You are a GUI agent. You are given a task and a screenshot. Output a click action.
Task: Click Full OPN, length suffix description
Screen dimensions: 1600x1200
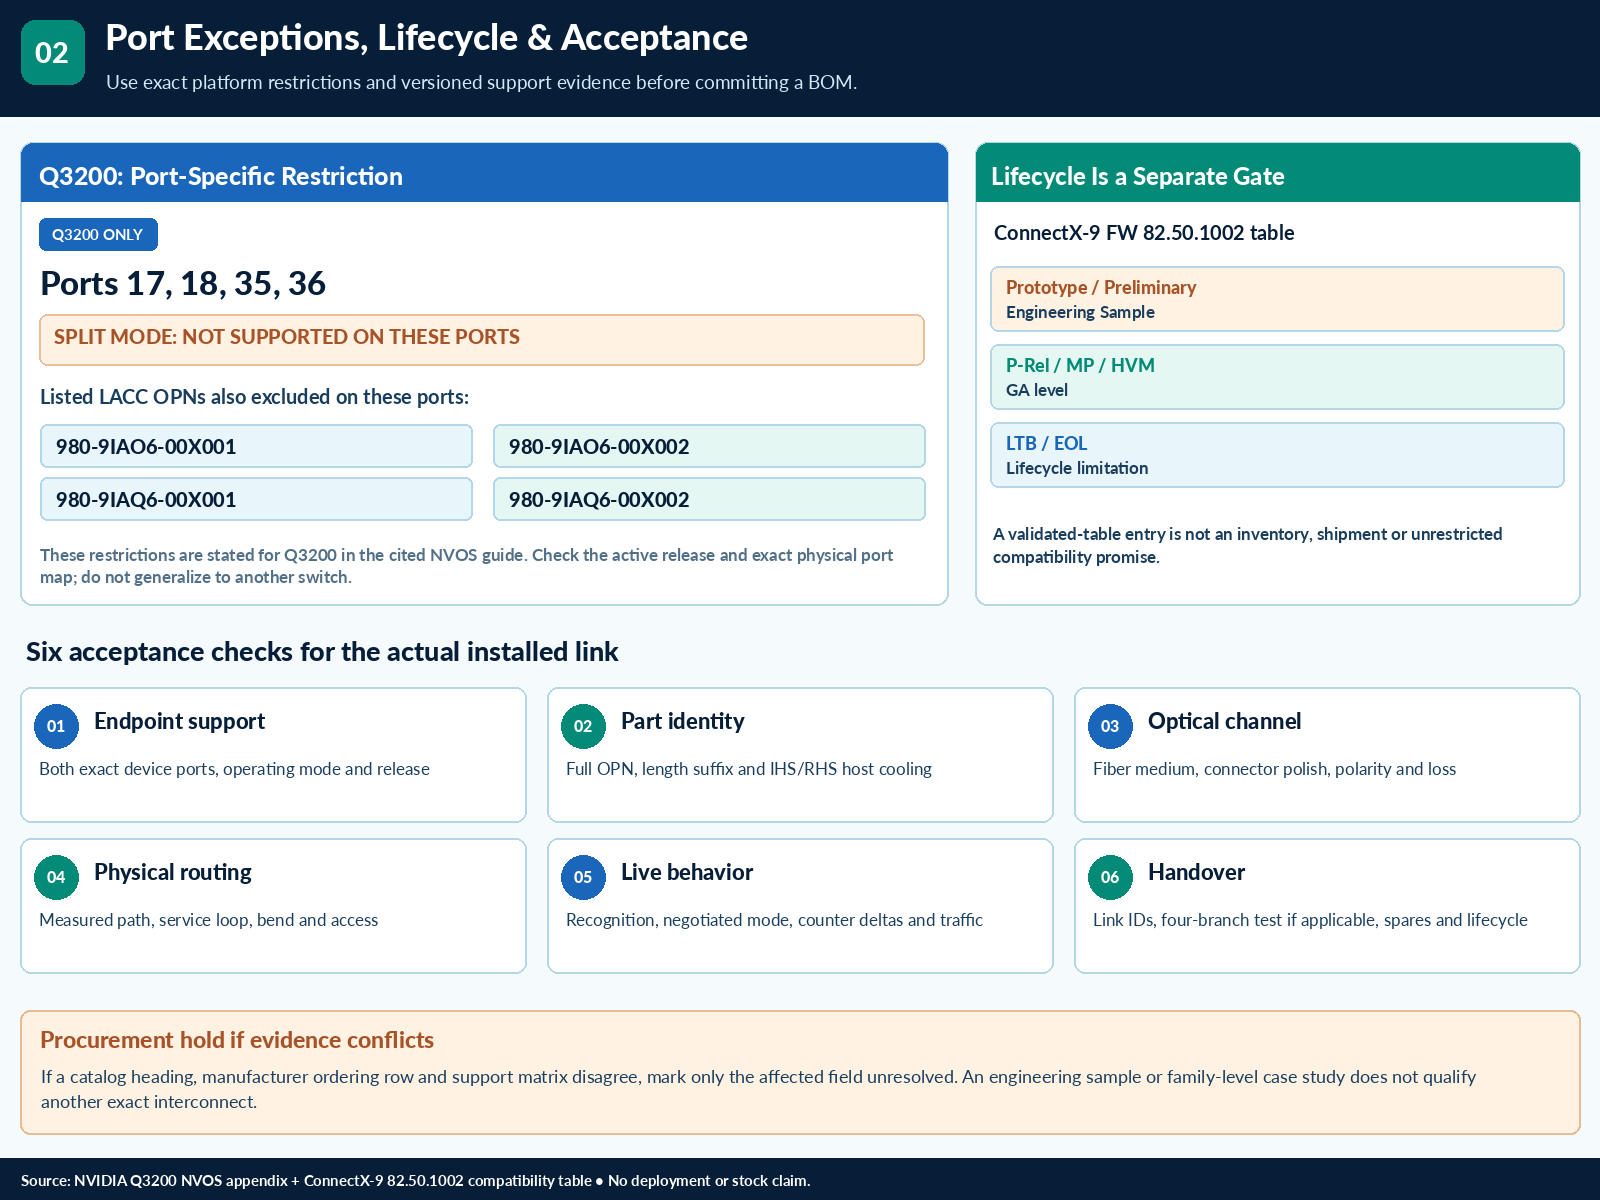pos(749,769)
